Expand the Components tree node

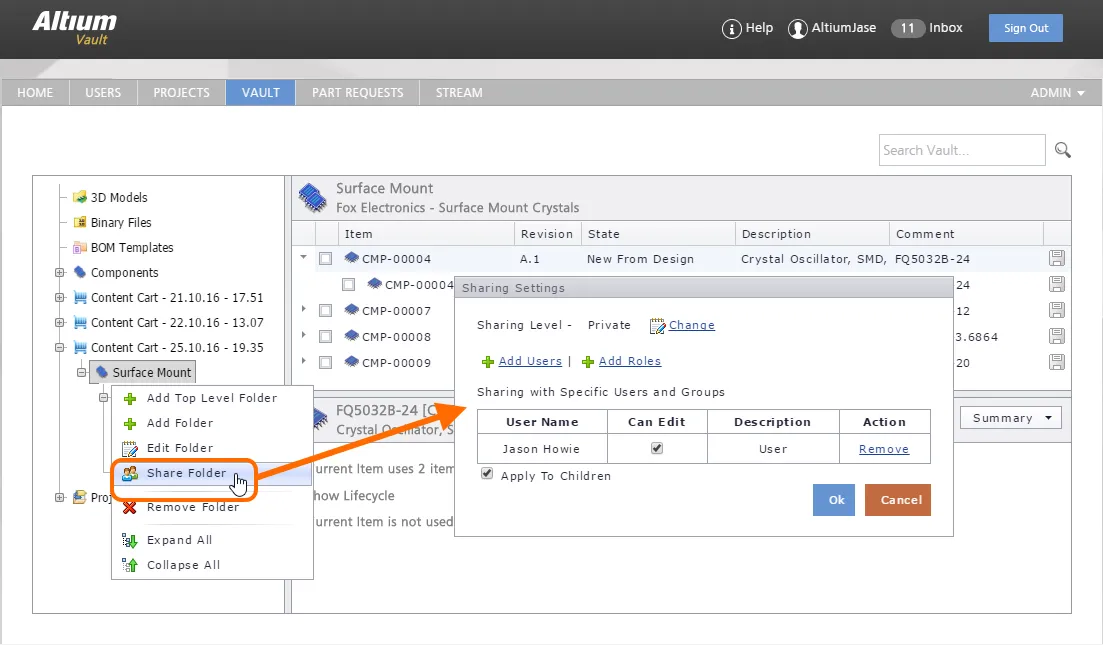pyautogui.click(x=60, y=272)
